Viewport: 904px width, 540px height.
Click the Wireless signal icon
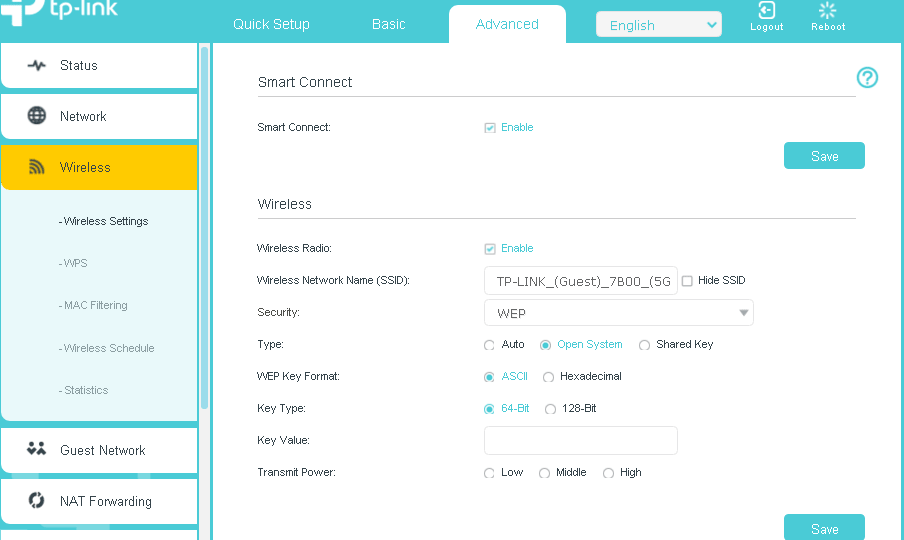point(37,167)
